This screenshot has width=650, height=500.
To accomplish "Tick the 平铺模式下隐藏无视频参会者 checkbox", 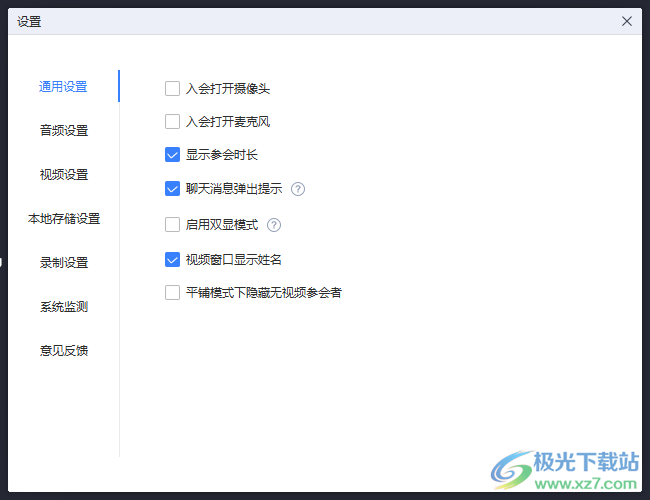I will pos(172,292).
